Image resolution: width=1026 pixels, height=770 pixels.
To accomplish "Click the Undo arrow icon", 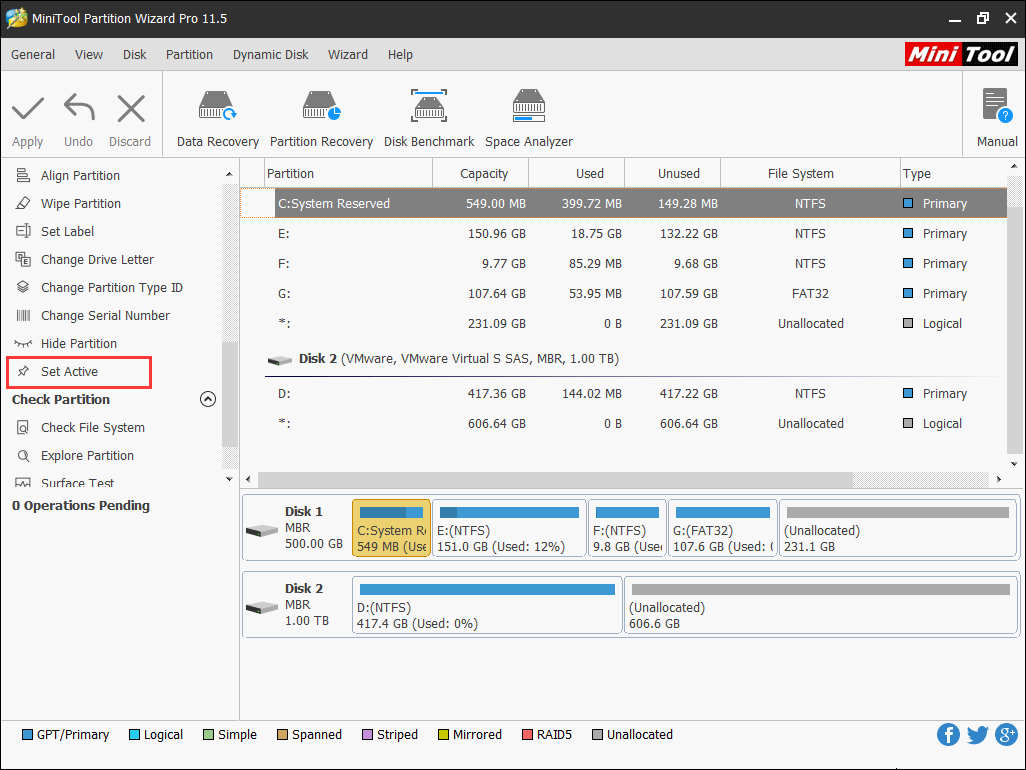I will [x=79, y=108].
